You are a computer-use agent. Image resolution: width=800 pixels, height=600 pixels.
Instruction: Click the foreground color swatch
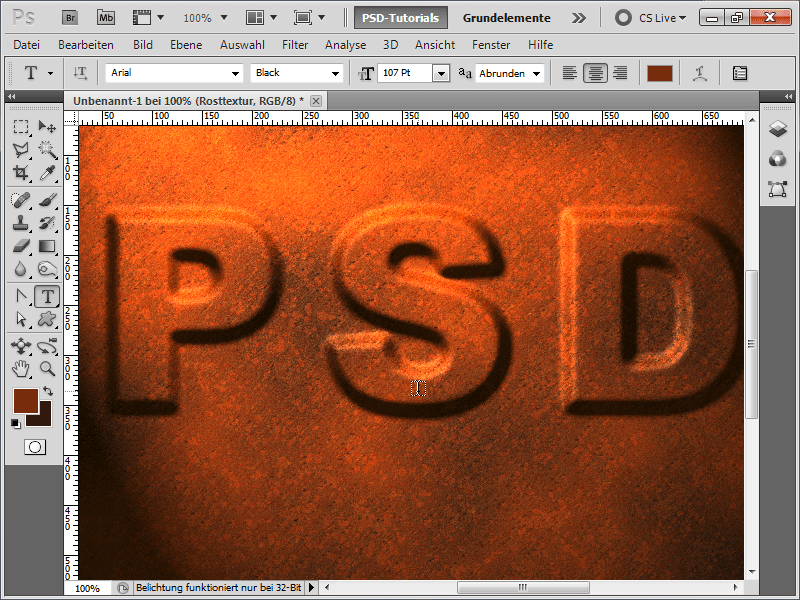coord(26,401)
